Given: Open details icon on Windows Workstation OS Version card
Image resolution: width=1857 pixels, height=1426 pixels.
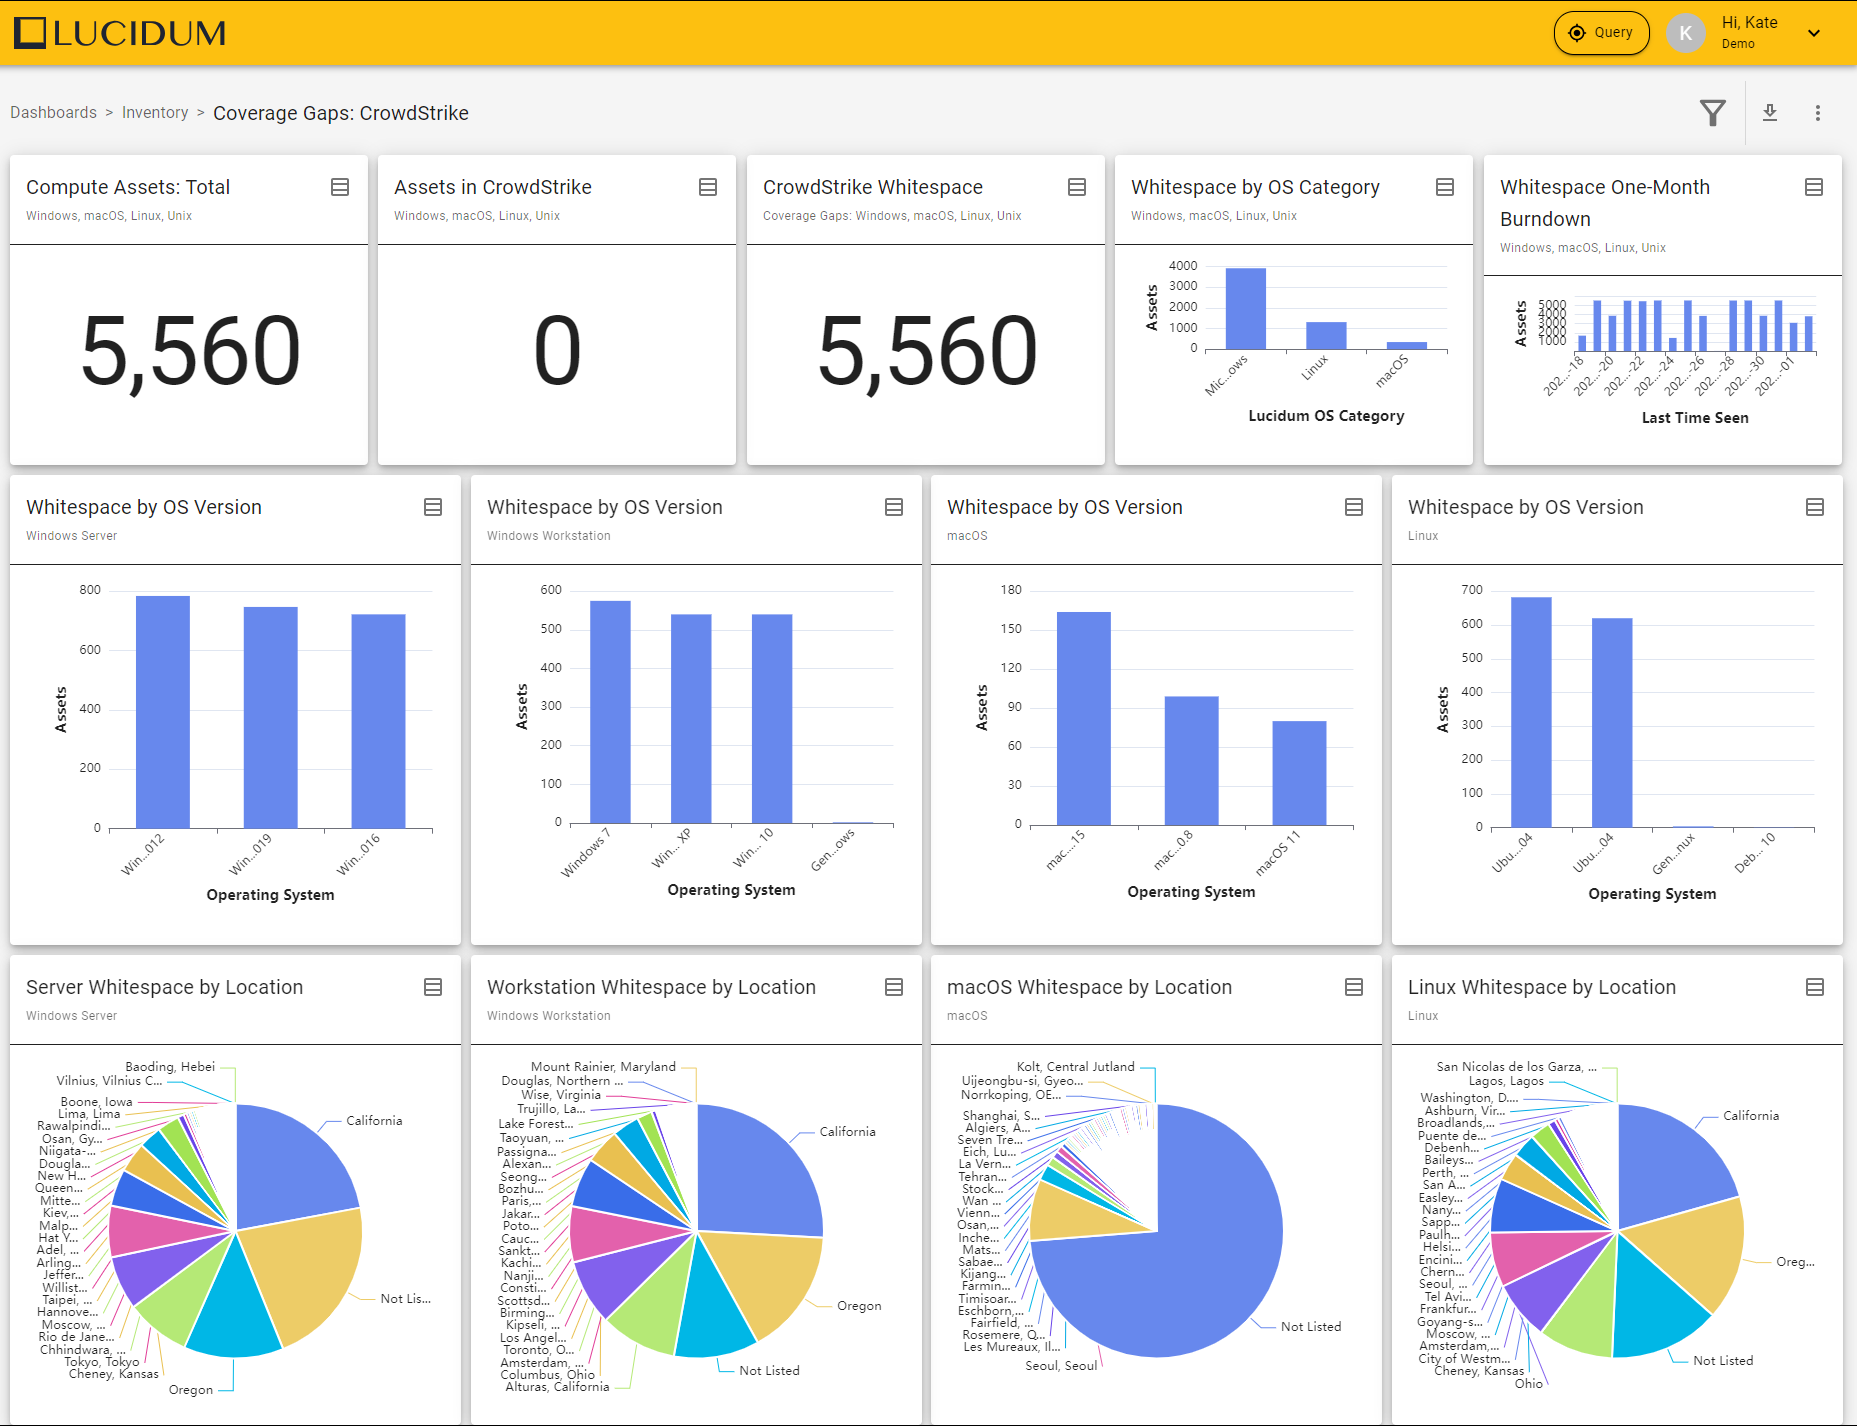Looking at the screenshot, I should 894,507.
